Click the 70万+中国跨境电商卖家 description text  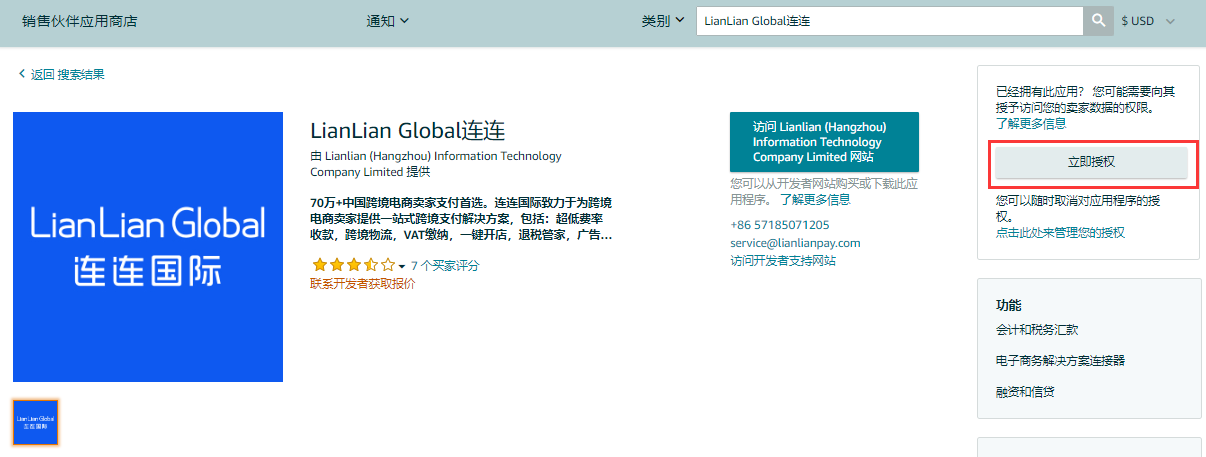(461, 218)
